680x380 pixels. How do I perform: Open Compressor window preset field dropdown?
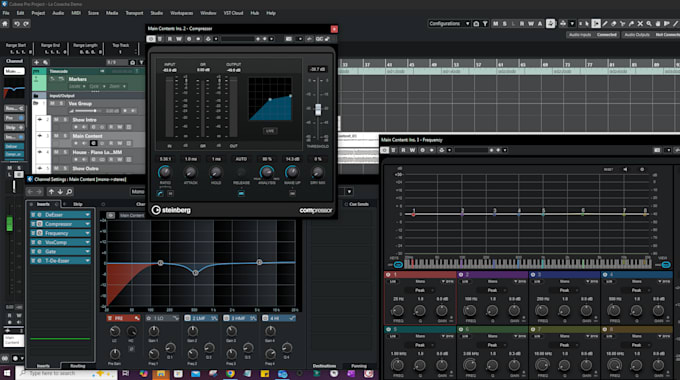pyautogui.click(x=237, y=39)
